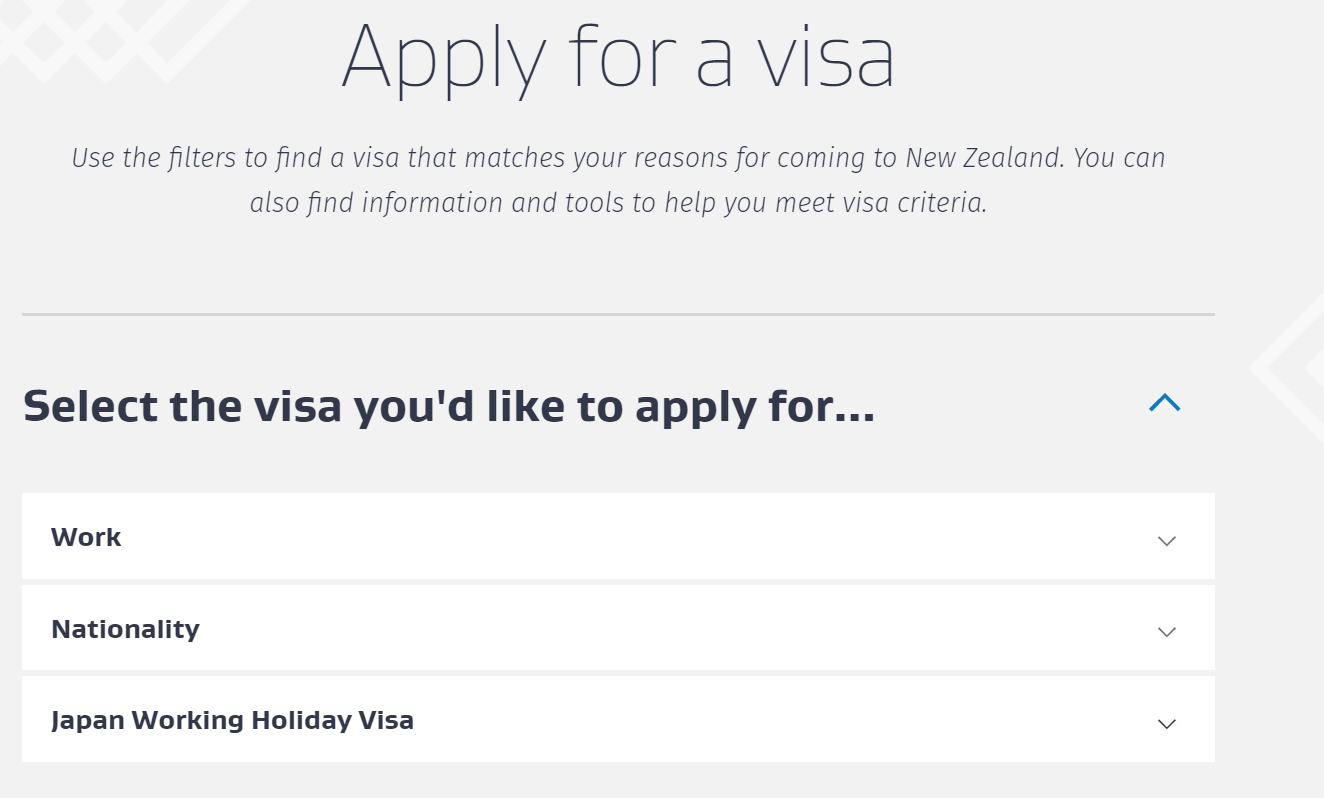Click the "Apply for a visa" page title
The width and height of the screenshot is (1324, 798).
point(618,57)
